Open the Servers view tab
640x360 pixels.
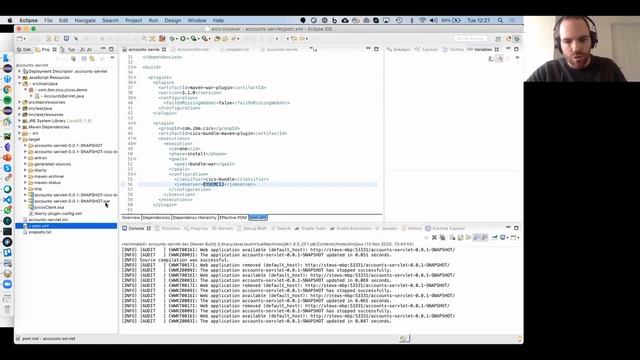click(222, 228)
